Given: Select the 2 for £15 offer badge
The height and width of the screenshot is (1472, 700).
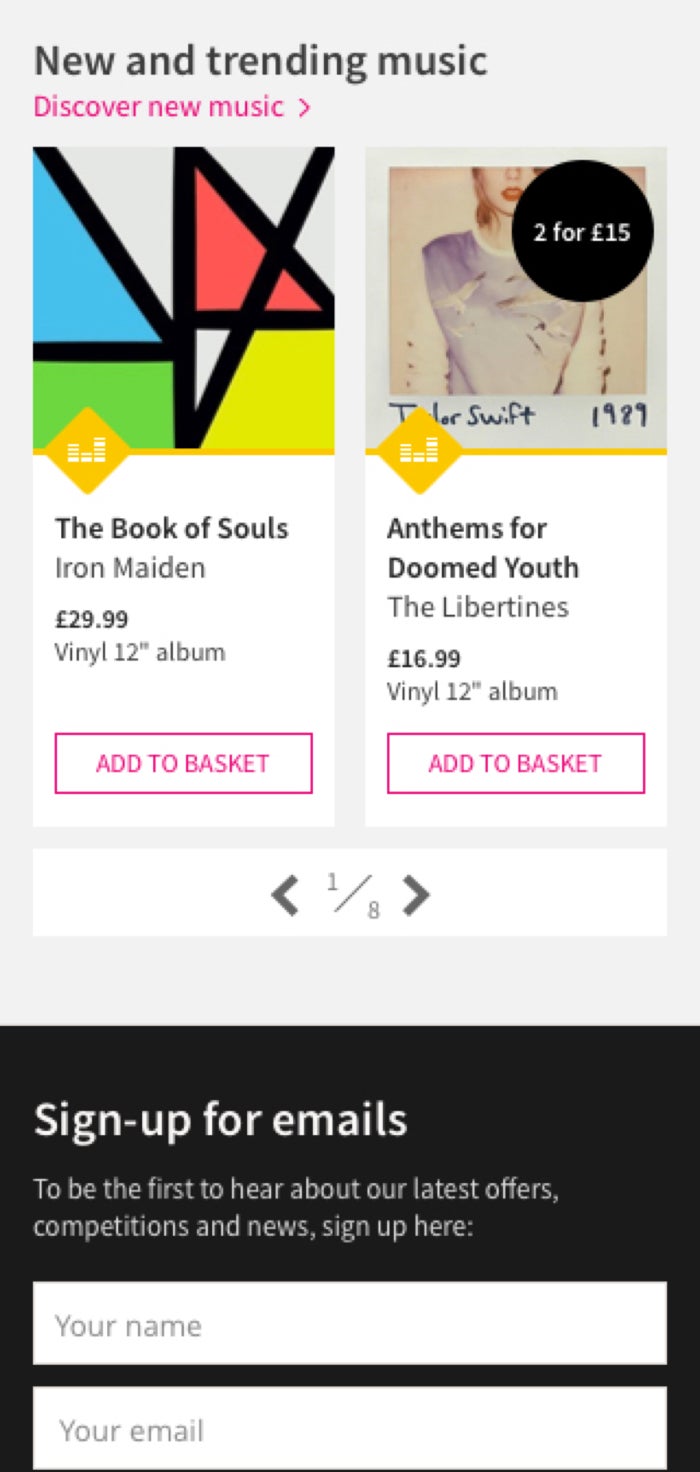Looking at the screenshot, I should 583,232.
